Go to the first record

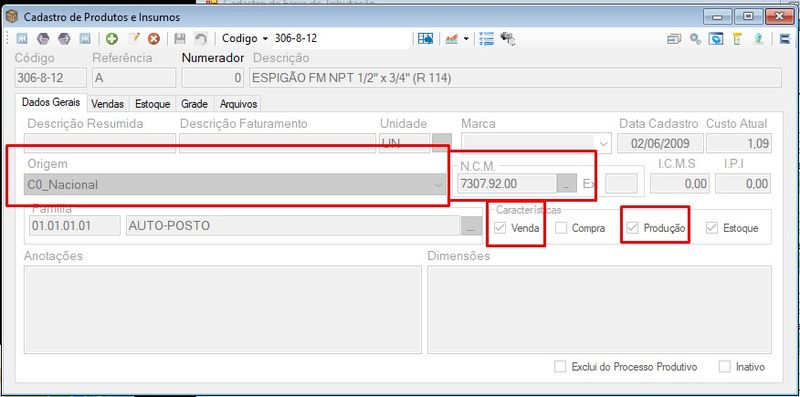(22, 39)
